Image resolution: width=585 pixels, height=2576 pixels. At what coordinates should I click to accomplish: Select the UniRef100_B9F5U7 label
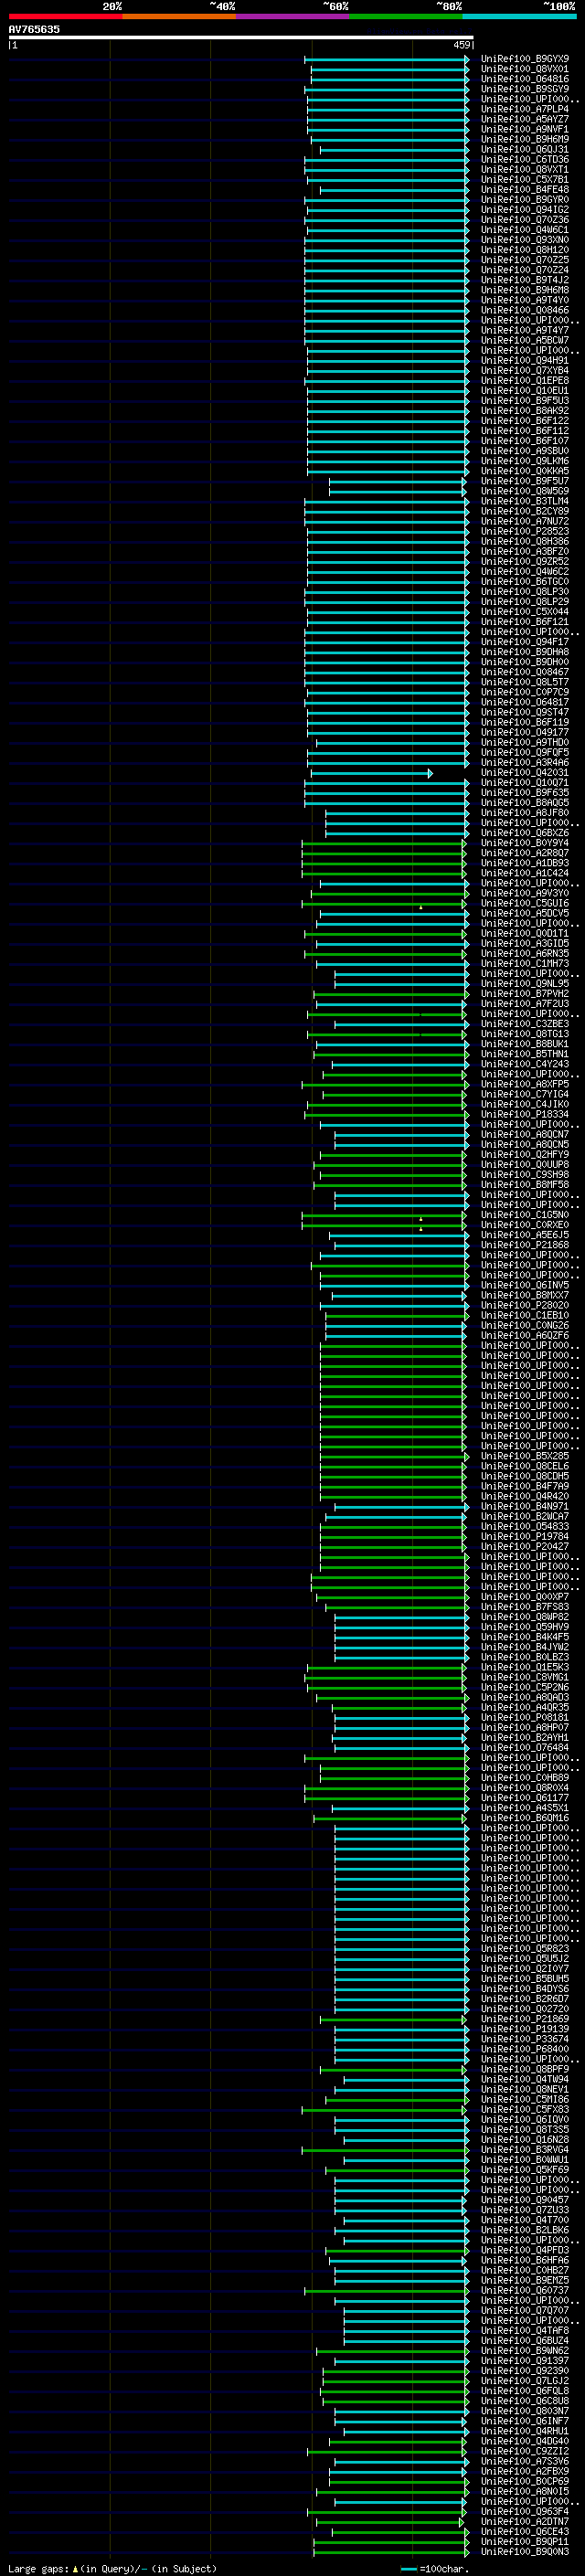pos(524,481)
